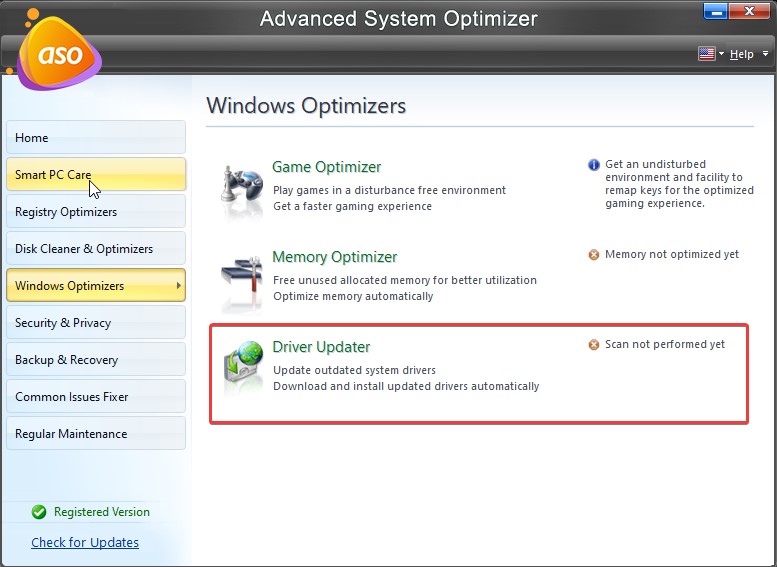Click the Advanced System Optimizer title bar text
The height and width of the screenshot is (567, 777).
pyautogui.click(x=399, y=19)
